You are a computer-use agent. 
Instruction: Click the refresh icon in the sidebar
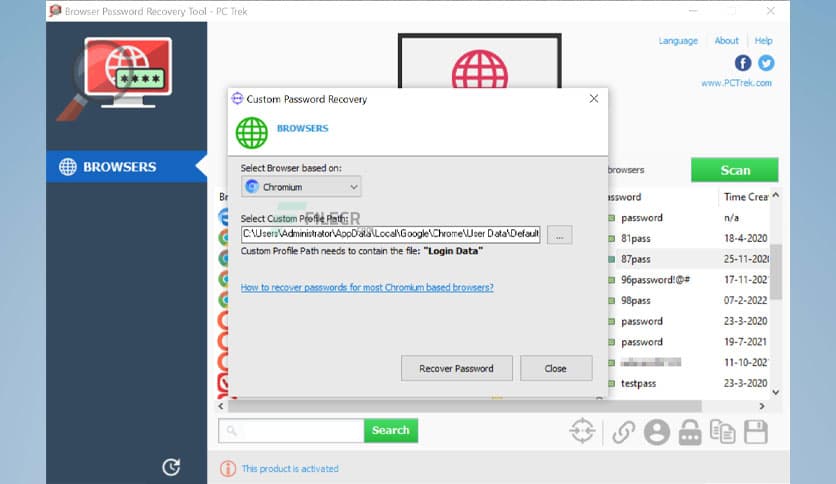tap(171, 467)
